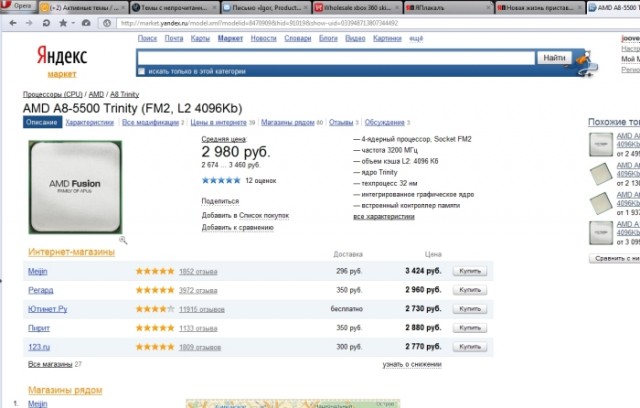Image resolution: width=640 pixels, height=408 pixels.
Task: Click the top similar-product thumbnail on the right
Action: coord(601,144)
